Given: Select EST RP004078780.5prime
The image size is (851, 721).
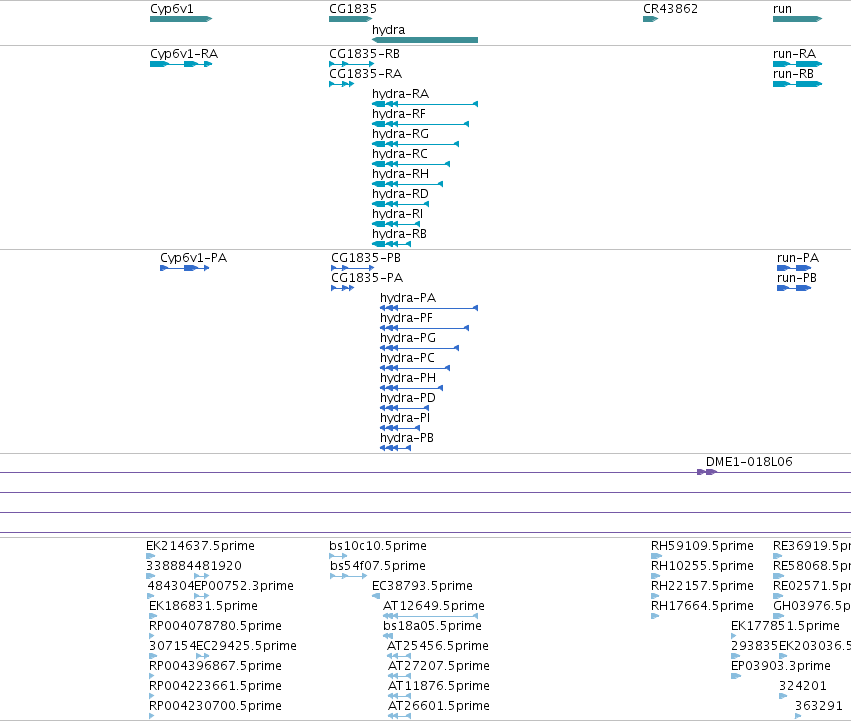Looking at the screenshot, I should [152, 636].
